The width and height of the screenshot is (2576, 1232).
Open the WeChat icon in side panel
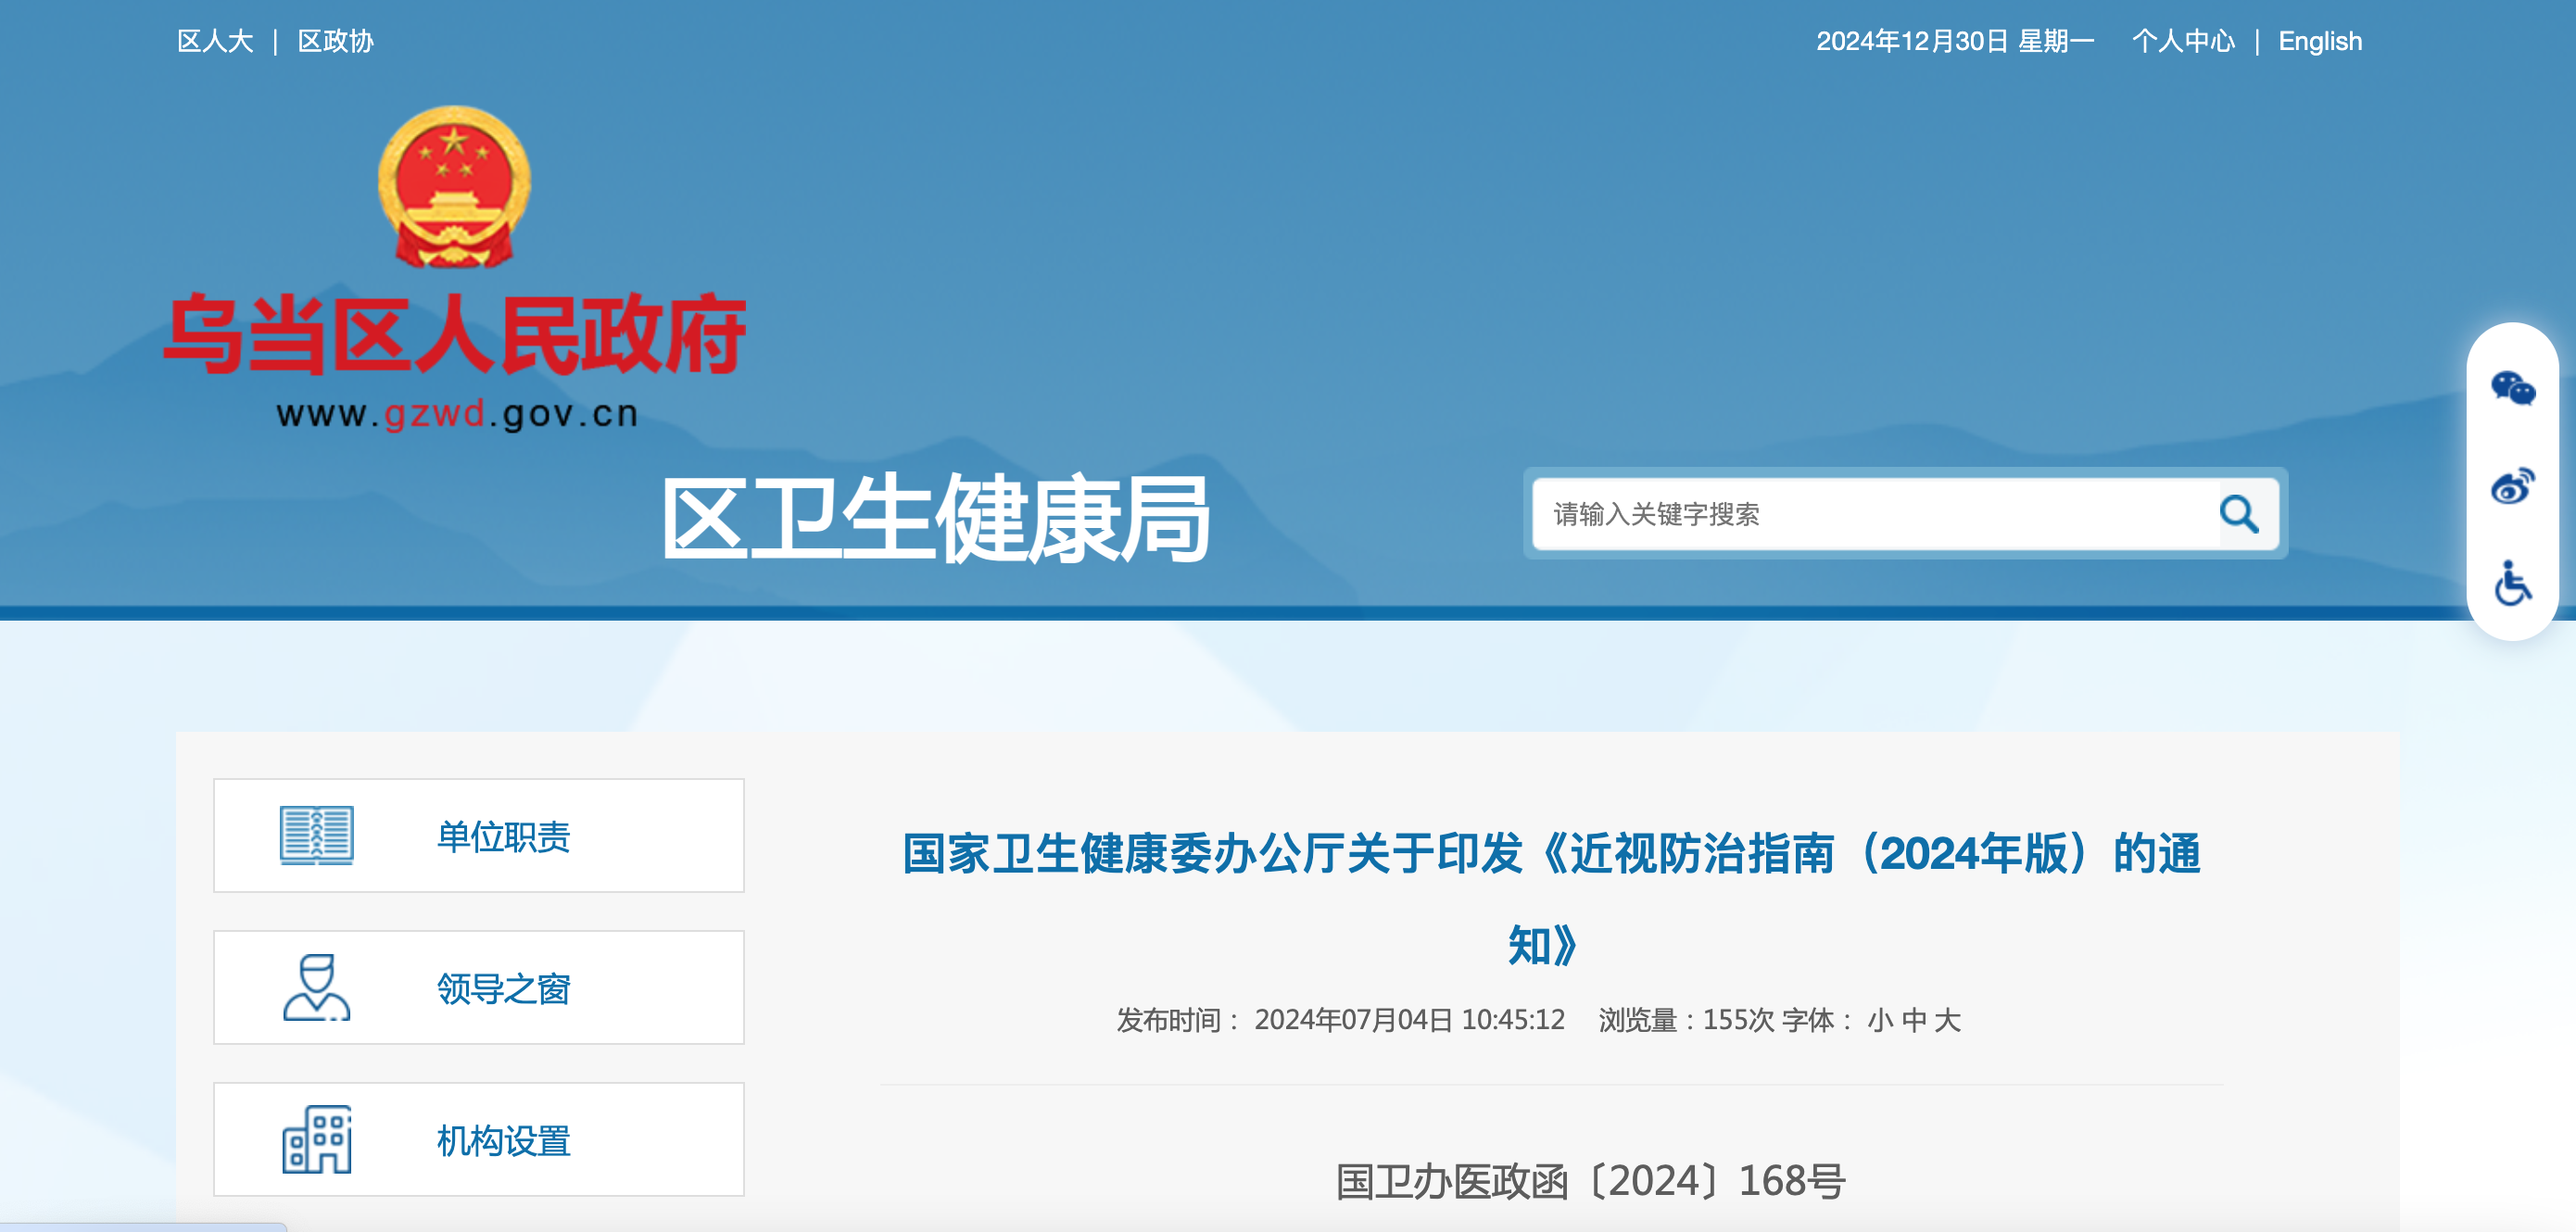click(2512, 387)
